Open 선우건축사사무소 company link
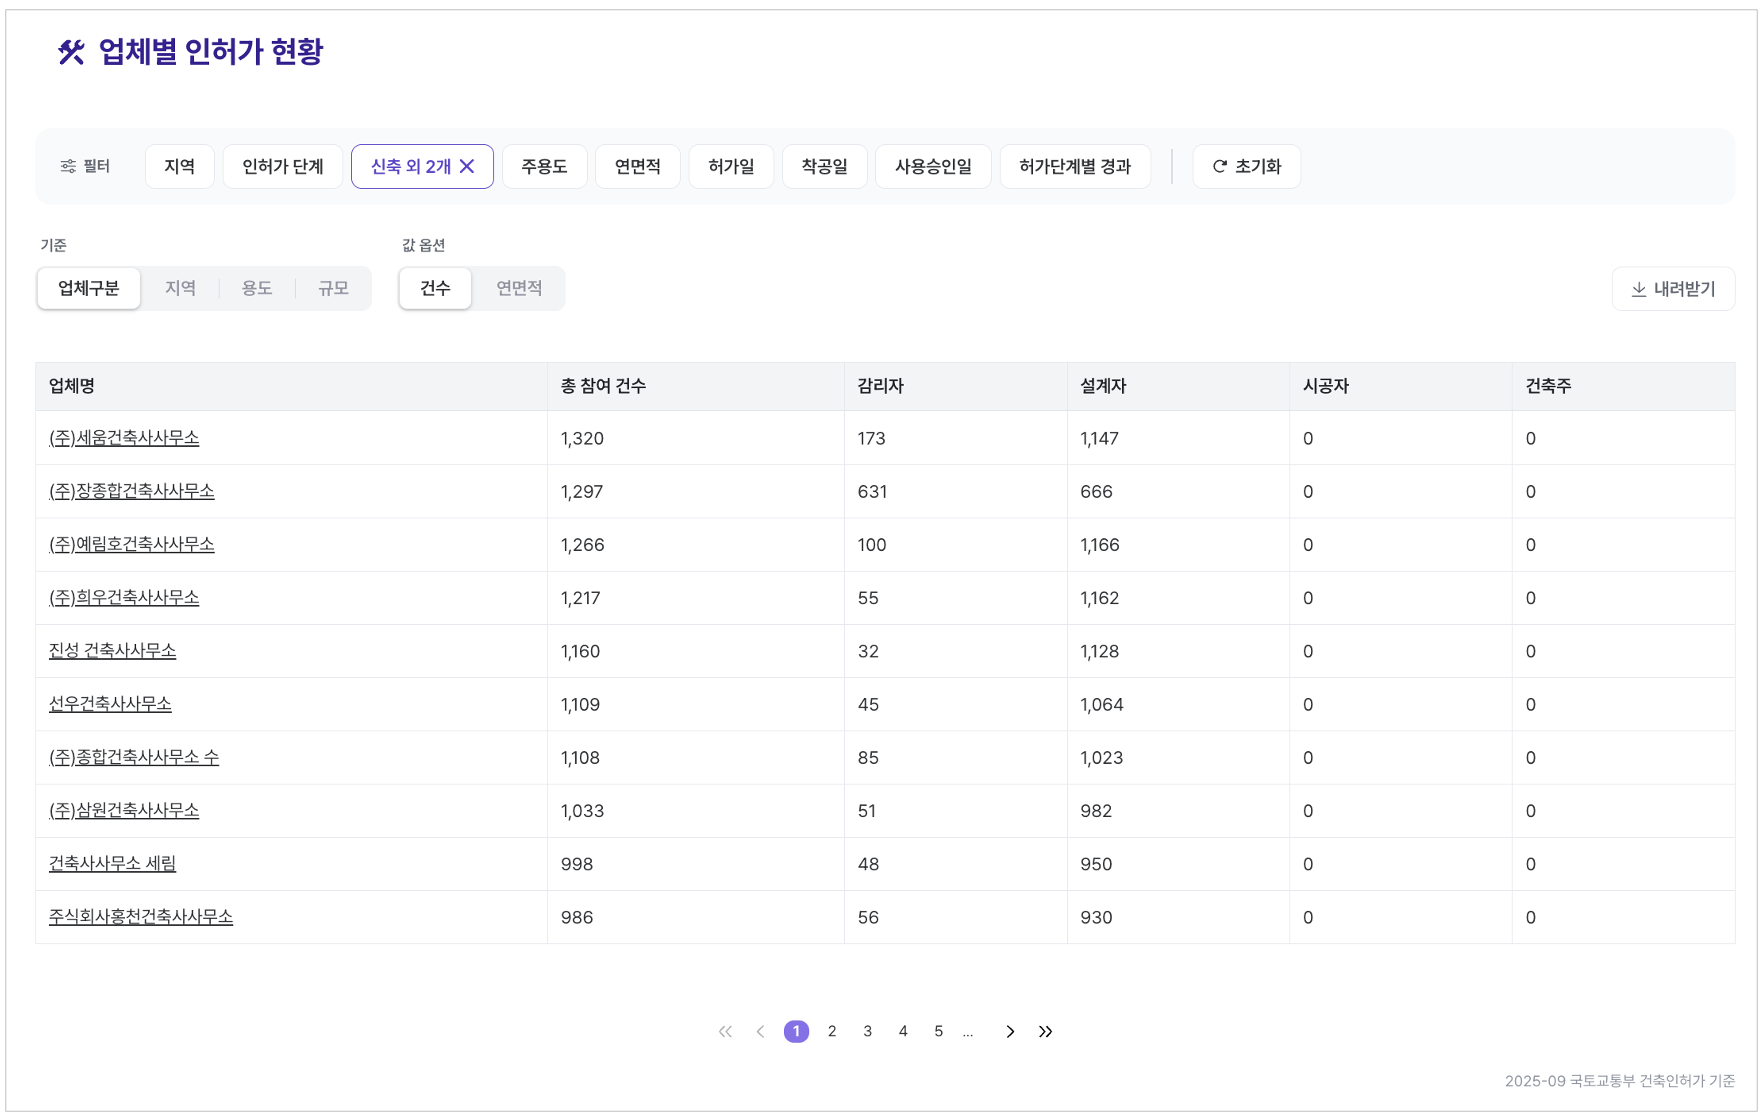 pyautogui.click(x=110, y=704)
